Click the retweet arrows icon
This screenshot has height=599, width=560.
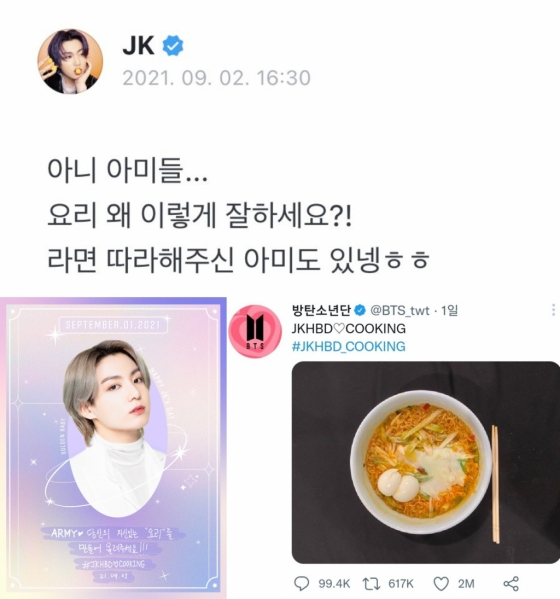pos(371,584)
